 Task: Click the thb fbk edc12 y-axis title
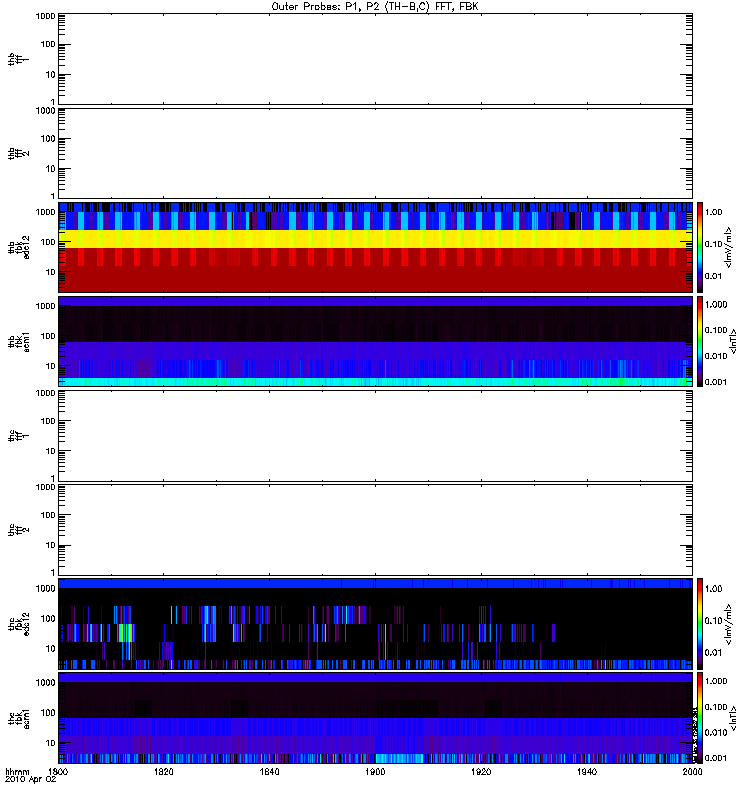coord(19,247)
